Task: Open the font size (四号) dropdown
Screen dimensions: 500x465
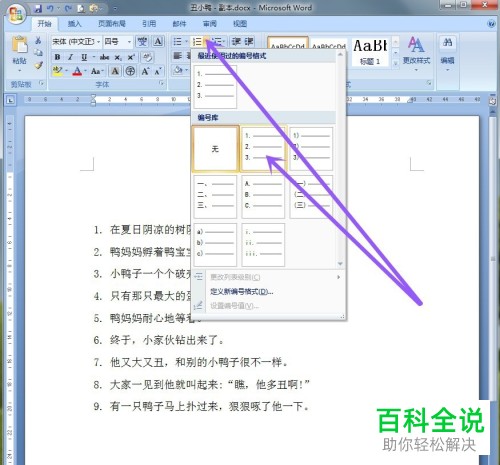Action: coord(129,42)
